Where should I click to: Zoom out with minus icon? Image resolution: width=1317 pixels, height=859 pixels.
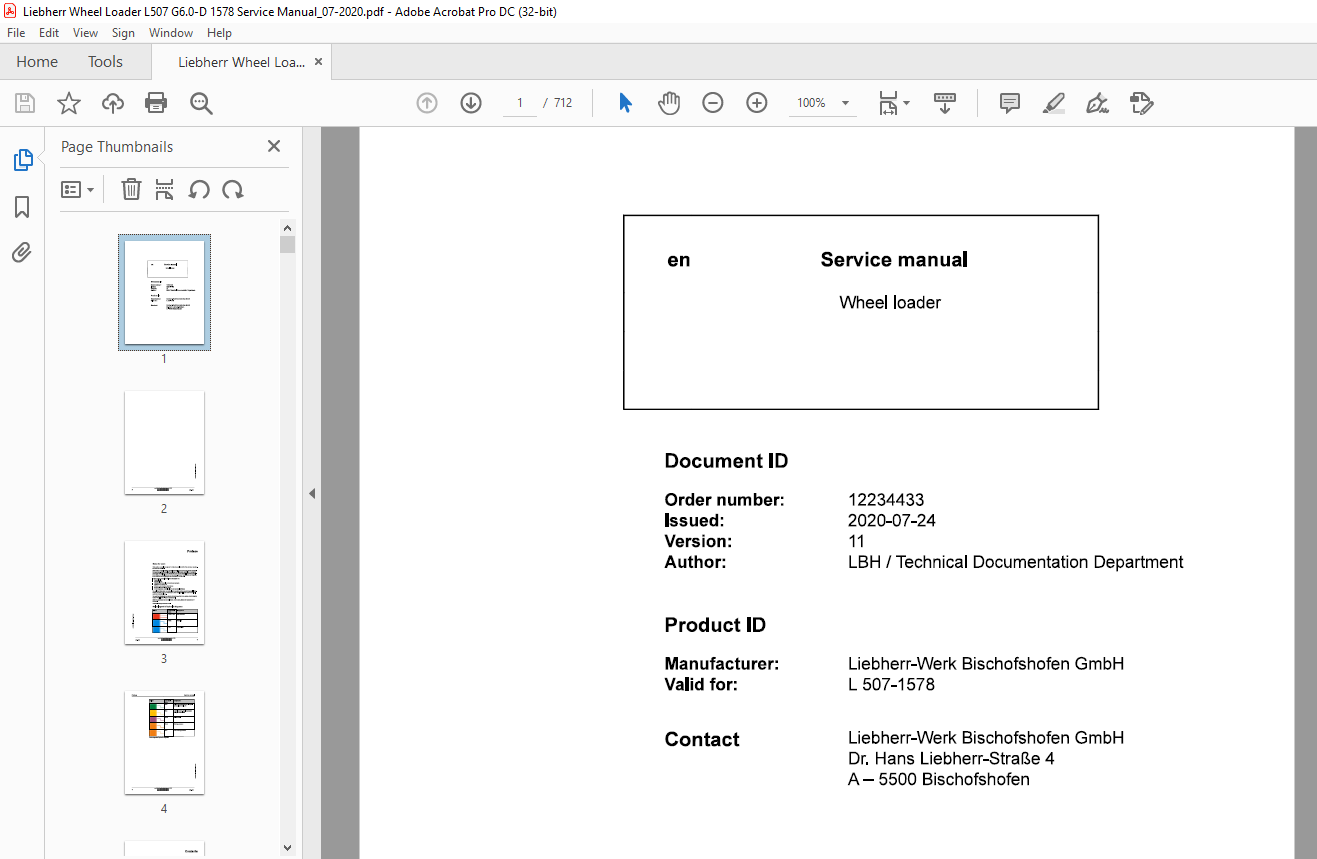tap(713, 103)
